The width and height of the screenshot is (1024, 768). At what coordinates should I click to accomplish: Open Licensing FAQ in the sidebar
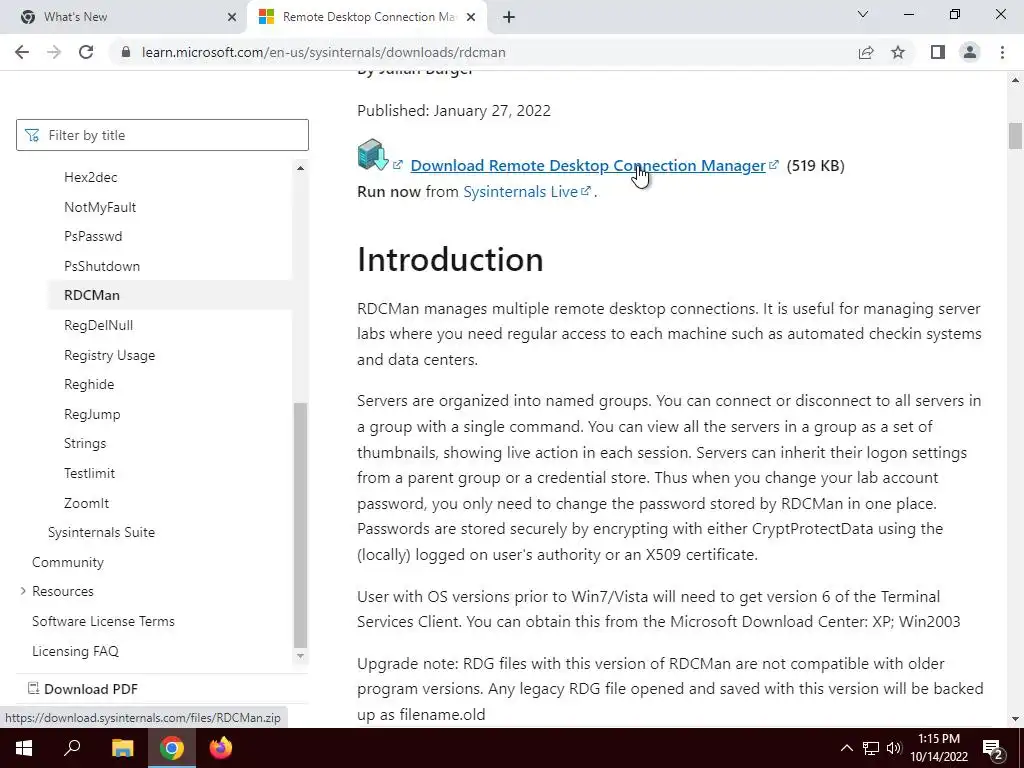[x=75, y=651]
